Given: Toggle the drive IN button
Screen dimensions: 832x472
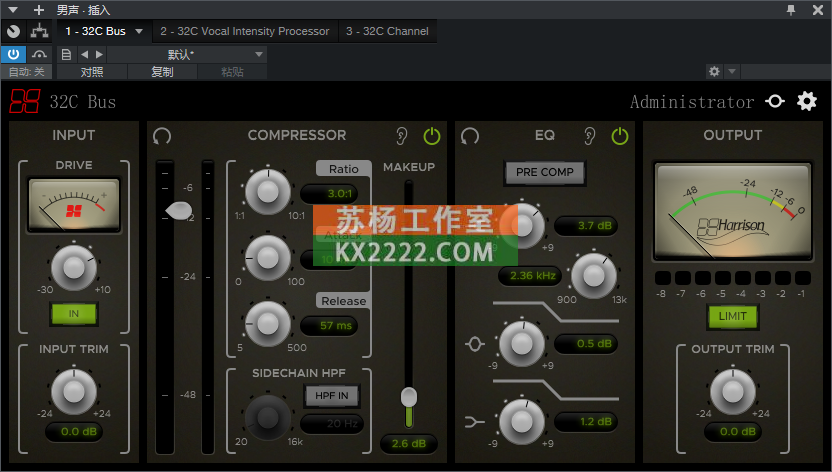Looking at the screenshot, I should click(74, 313).
